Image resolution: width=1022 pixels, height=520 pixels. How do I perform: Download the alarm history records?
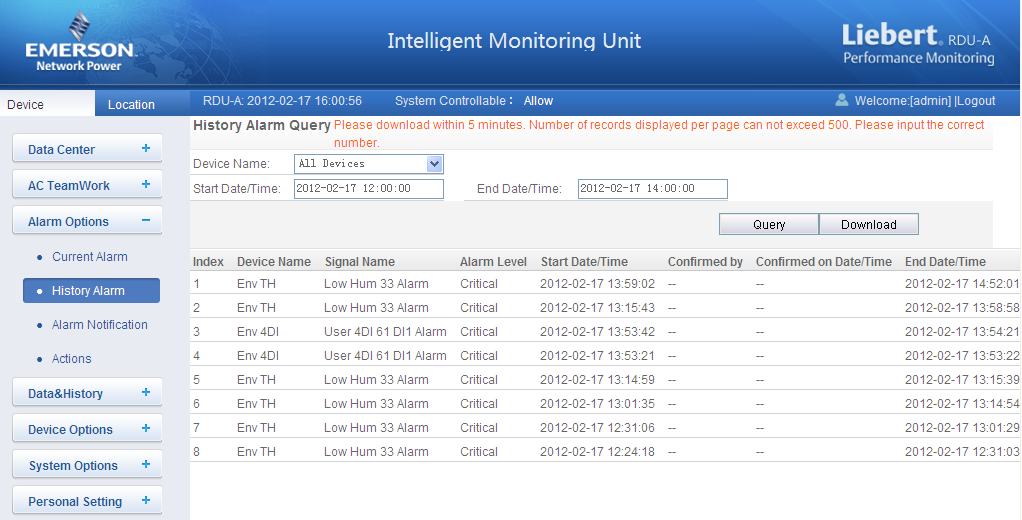868,225
